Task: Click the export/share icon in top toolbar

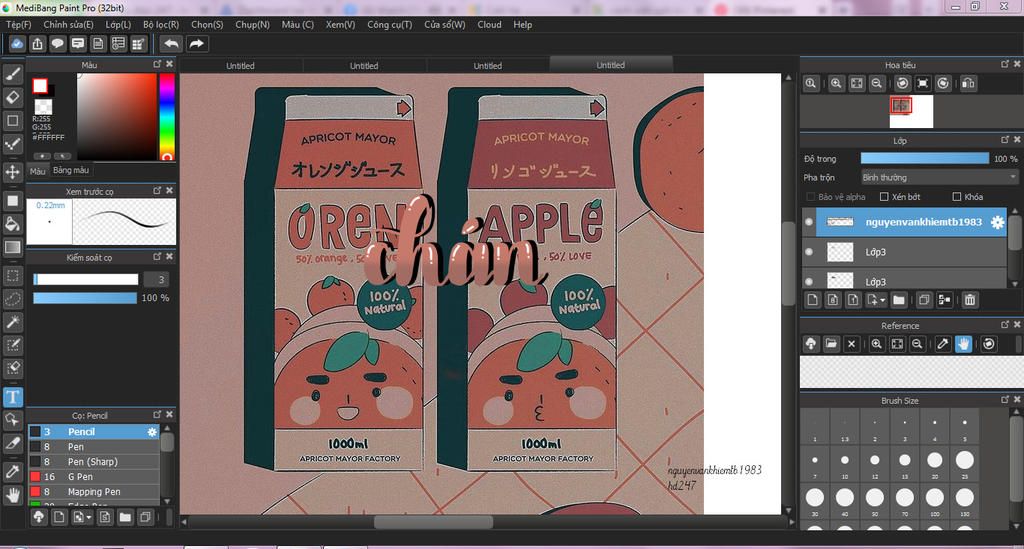Action: 37,44
